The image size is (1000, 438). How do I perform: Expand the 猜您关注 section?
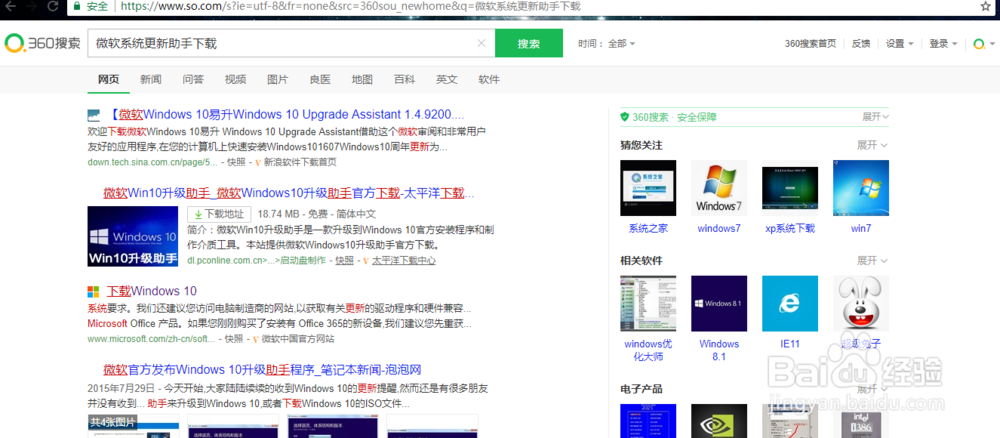click(x=872, y=145)
